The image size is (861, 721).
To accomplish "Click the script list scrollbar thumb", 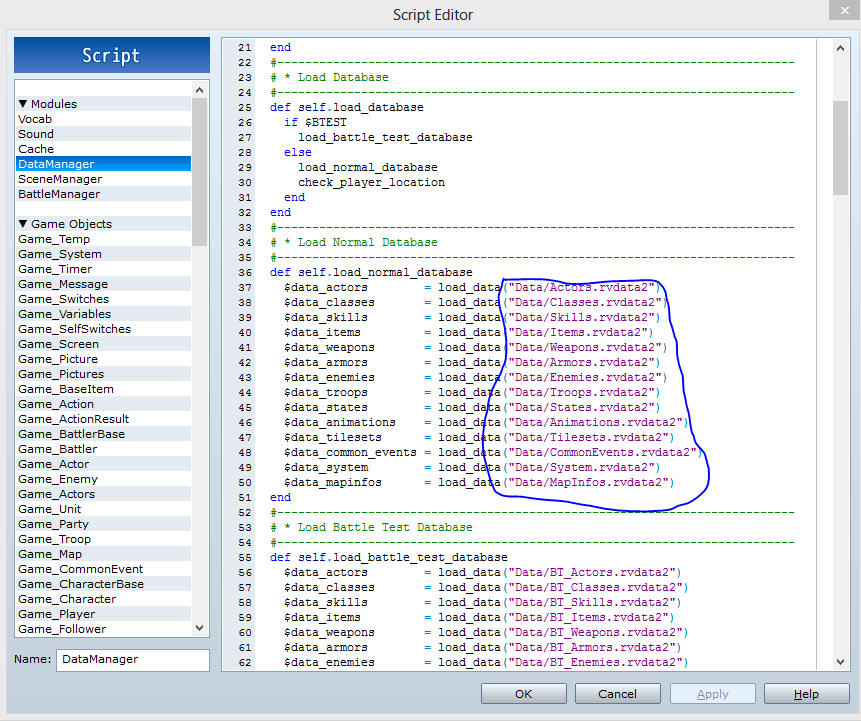I will point(199,171).
